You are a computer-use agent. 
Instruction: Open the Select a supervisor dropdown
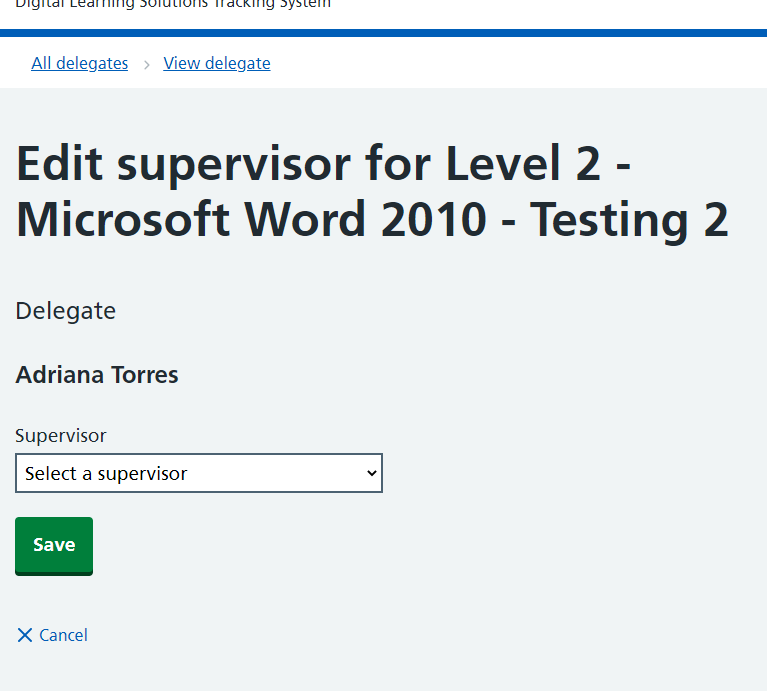(x=199, y=473)
